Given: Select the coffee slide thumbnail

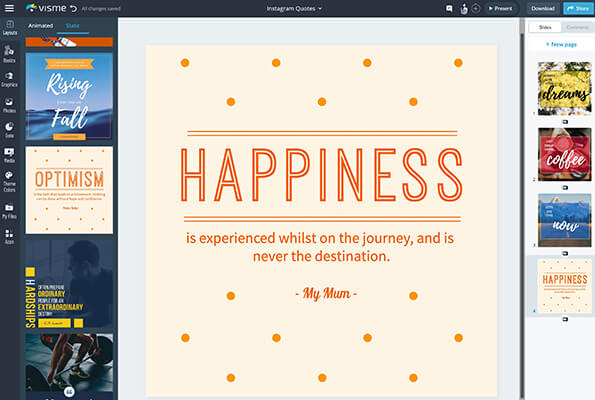Looking at the screenshot, I should tap(564, 154).
